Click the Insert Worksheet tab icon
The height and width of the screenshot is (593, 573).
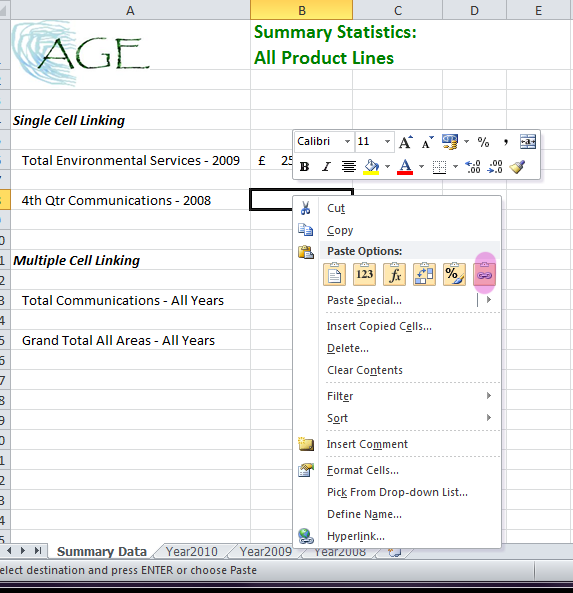[394, 552]
